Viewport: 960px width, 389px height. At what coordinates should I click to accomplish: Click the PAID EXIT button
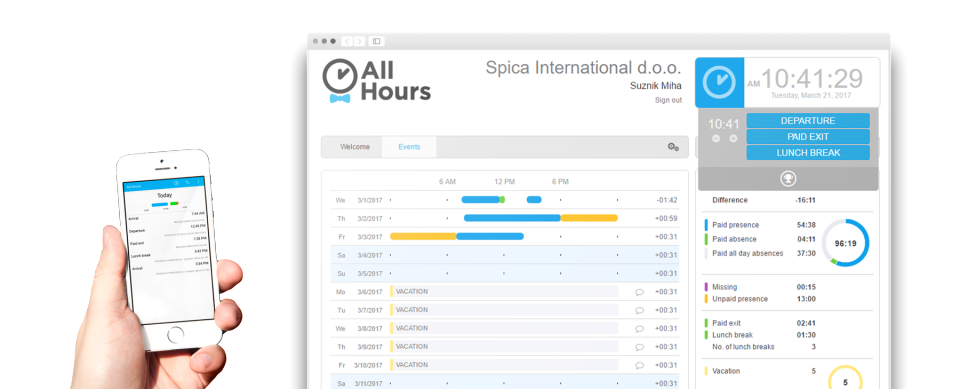click(x=808, y=137)
